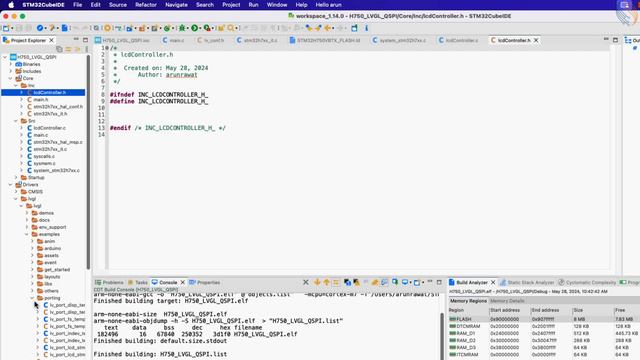Switch to the Problems tab

pos(109,282)
